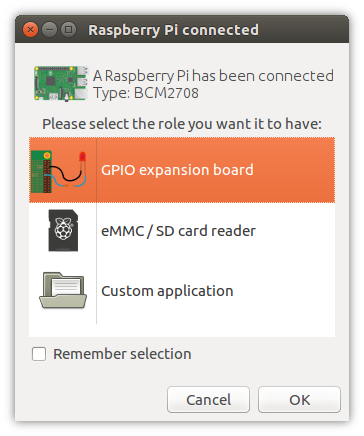
Task: Click the 'A Raspberry Pi has been connected' text
Action: pos(213,76)
